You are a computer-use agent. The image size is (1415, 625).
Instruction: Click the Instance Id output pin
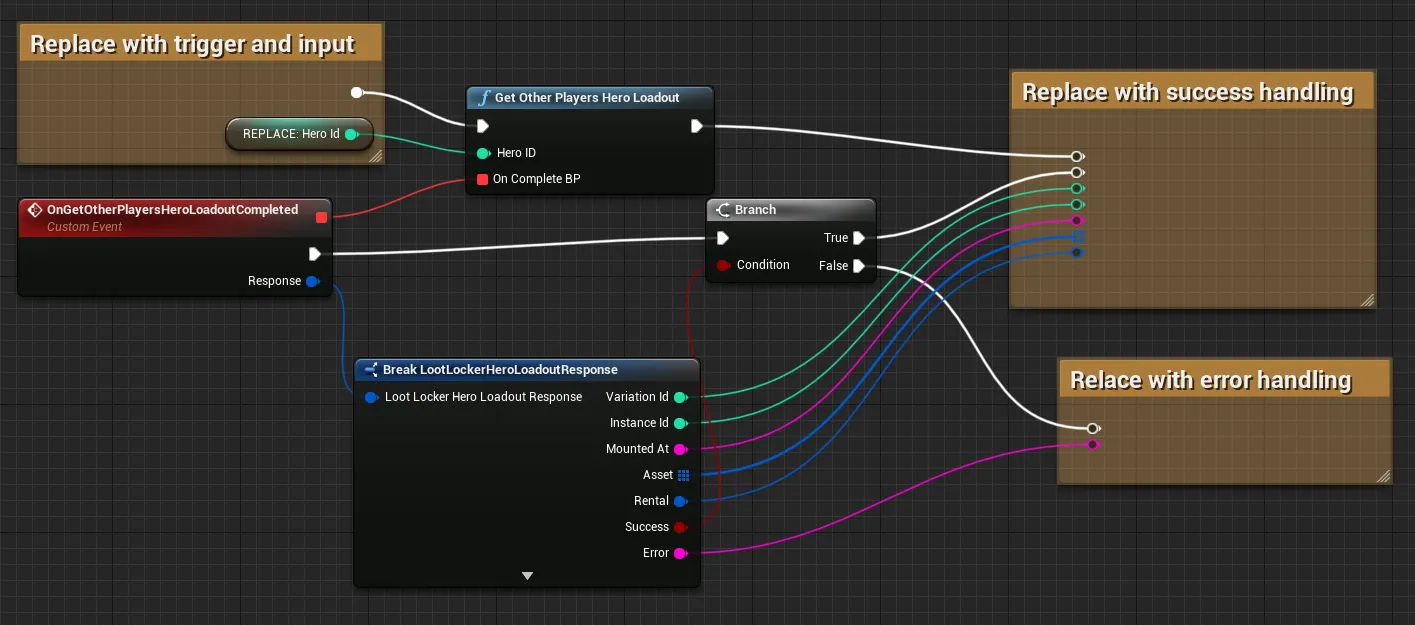[681, 423]
